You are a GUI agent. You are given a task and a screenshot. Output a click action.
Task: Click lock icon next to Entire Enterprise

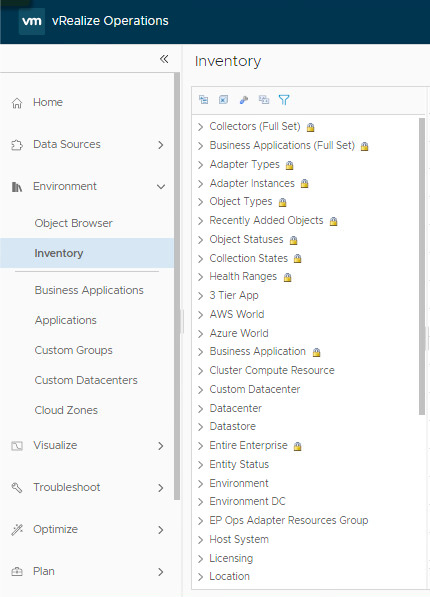[297, 446]
